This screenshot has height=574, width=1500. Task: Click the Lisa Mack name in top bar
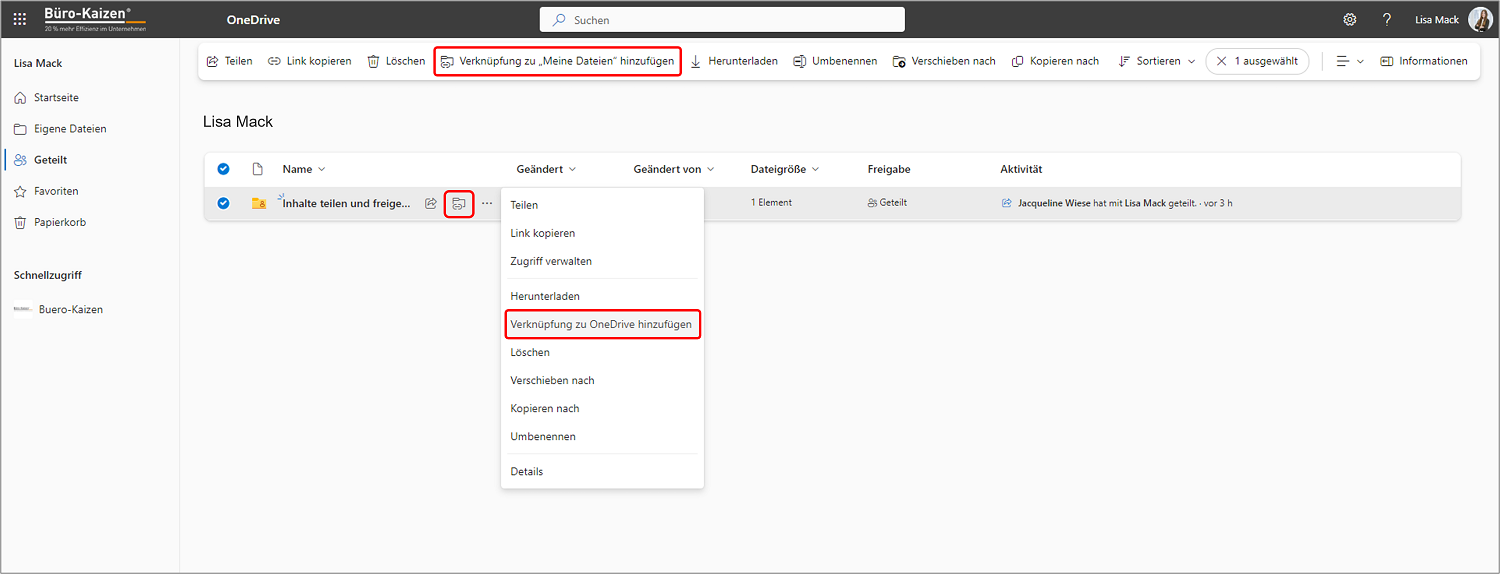coord(1437,20)
